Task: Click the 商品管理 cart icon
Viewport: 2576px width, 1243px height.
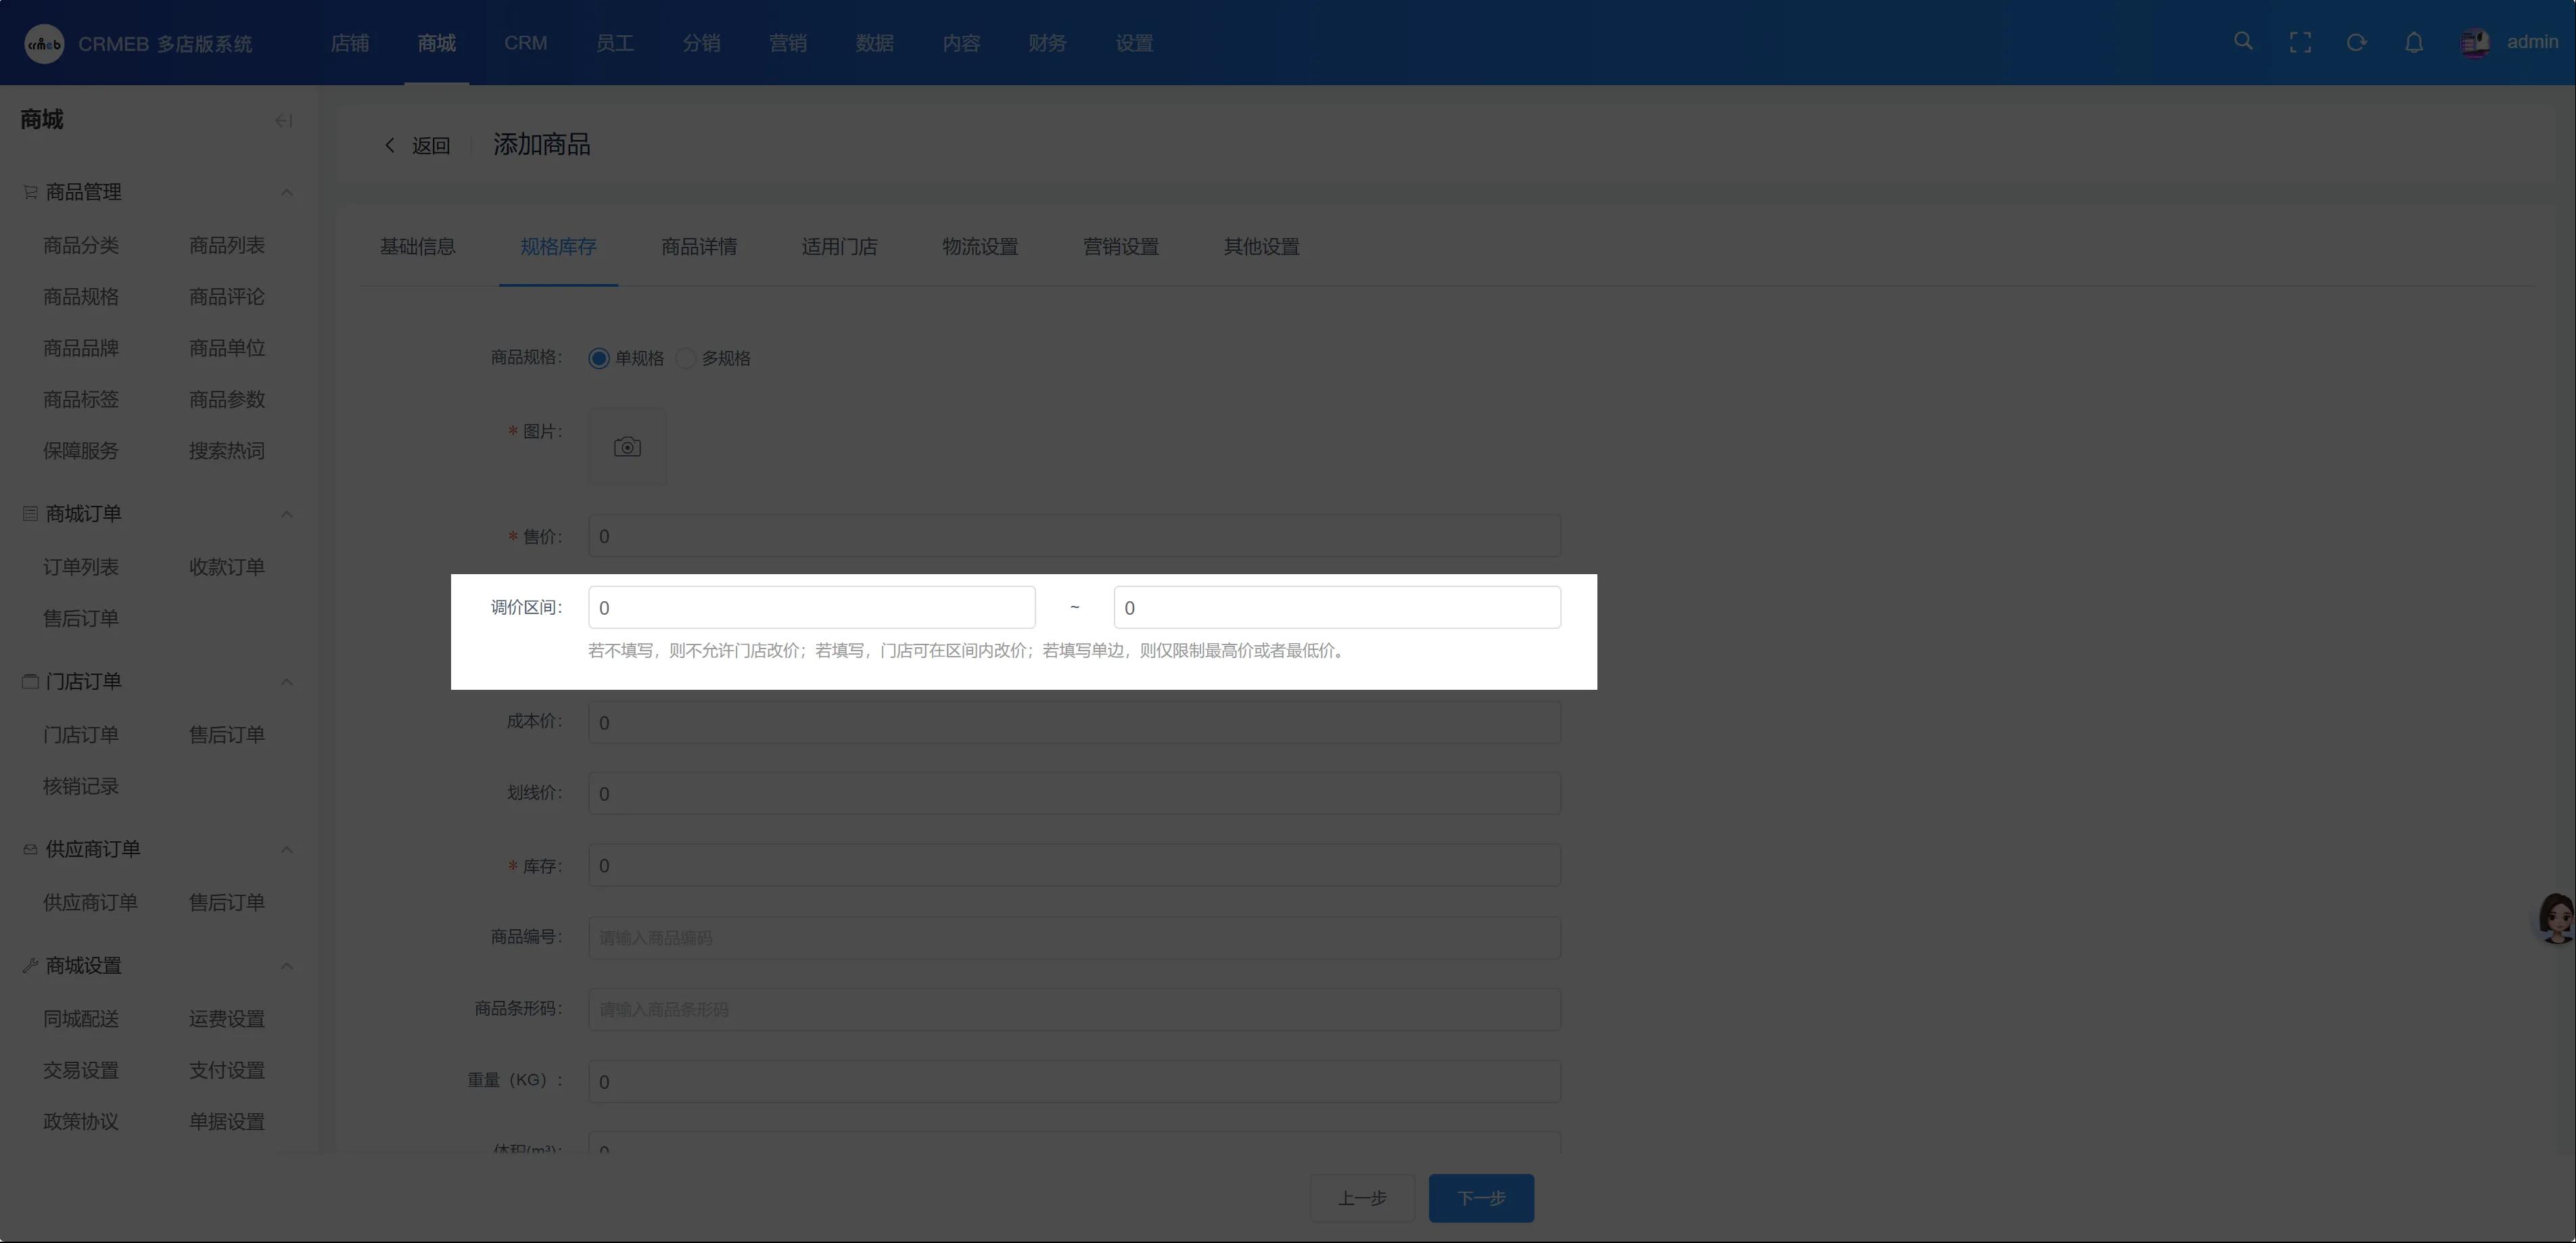Action: coord(30,192)
